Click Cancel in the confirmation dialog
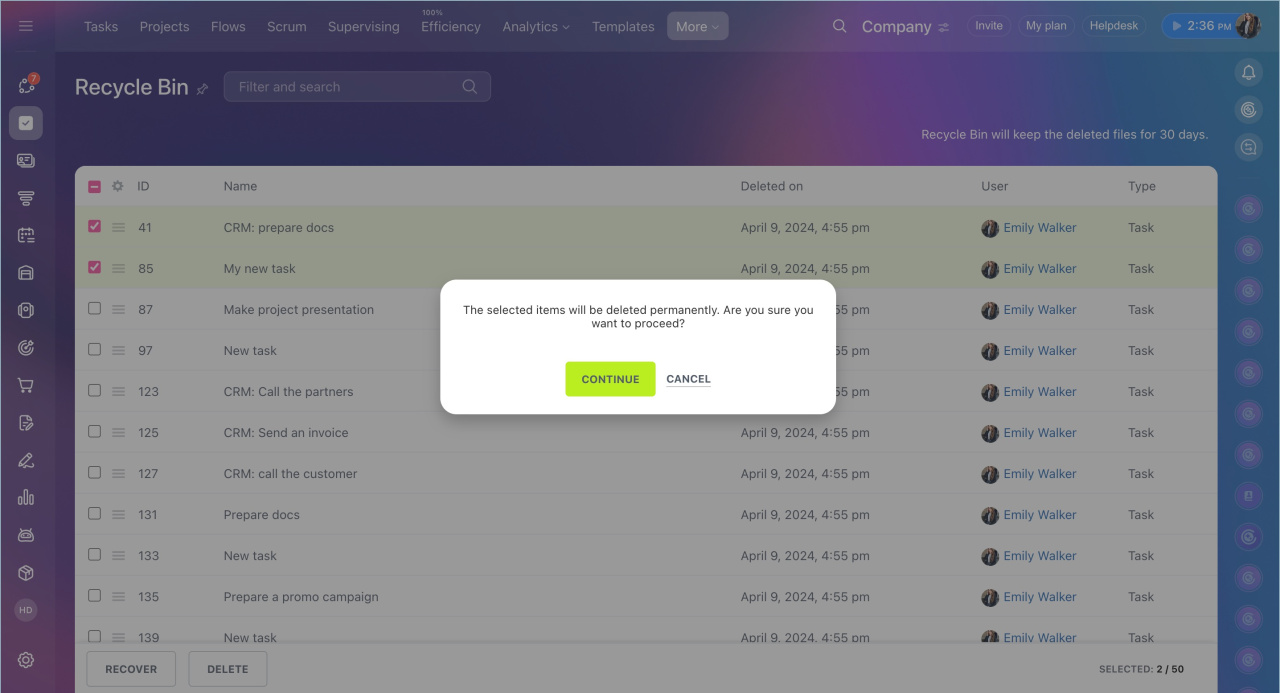Image resolution: width=1280 pixels, height=693 pixels. 688,379
